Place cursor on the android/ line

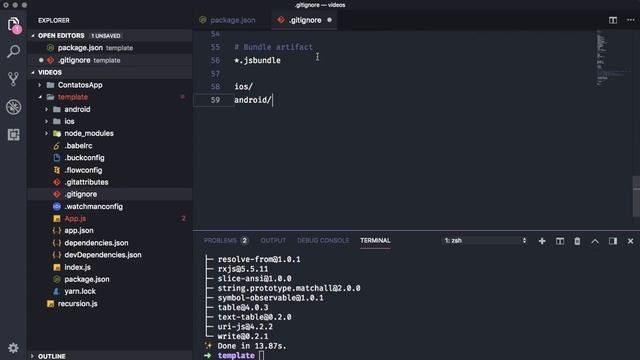[x=253, y=100]
